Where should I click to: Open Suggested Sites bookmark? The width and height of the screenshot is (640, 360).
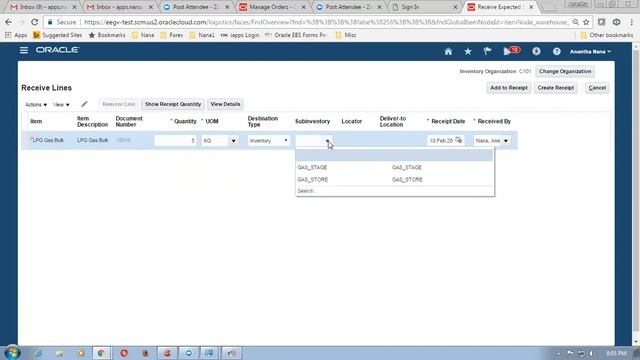point(58,35)
